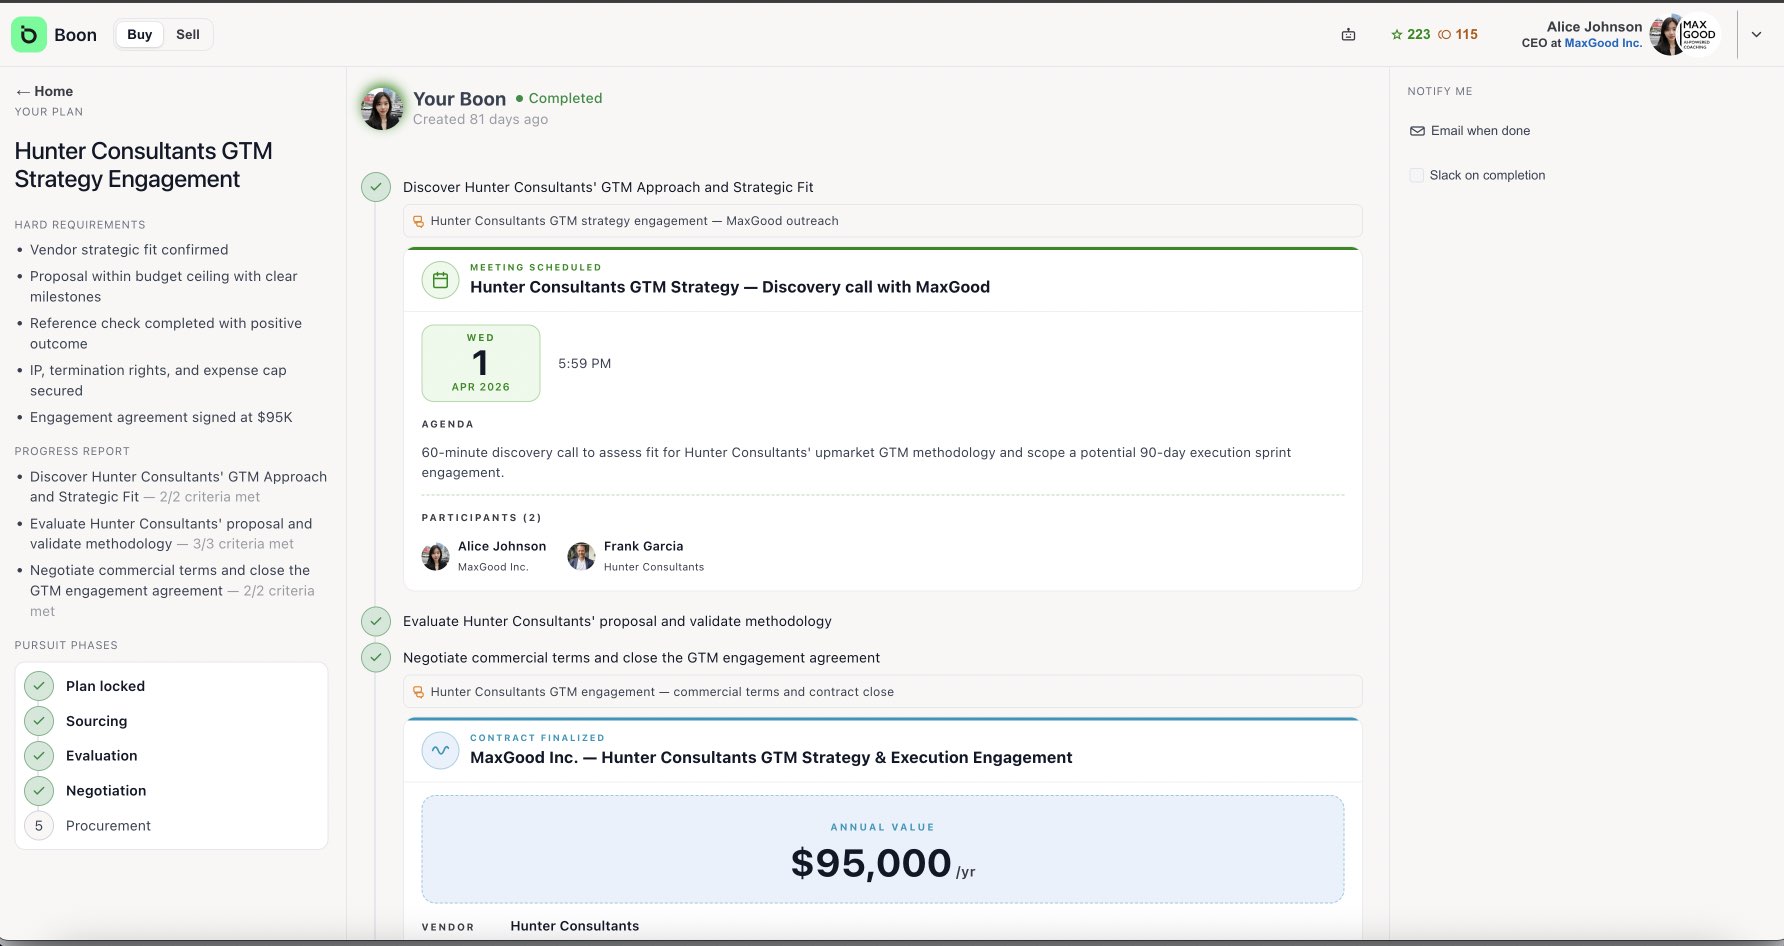Open the commercial terms and contract close thread
The image size is (1784, 946).
pyautogui.click(x=882, y=692)
